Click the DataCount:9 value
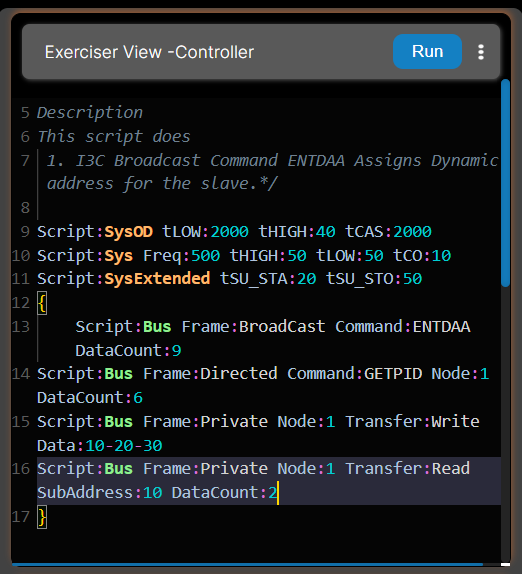The width and height of the screenshot is (522, 574). 128,351
